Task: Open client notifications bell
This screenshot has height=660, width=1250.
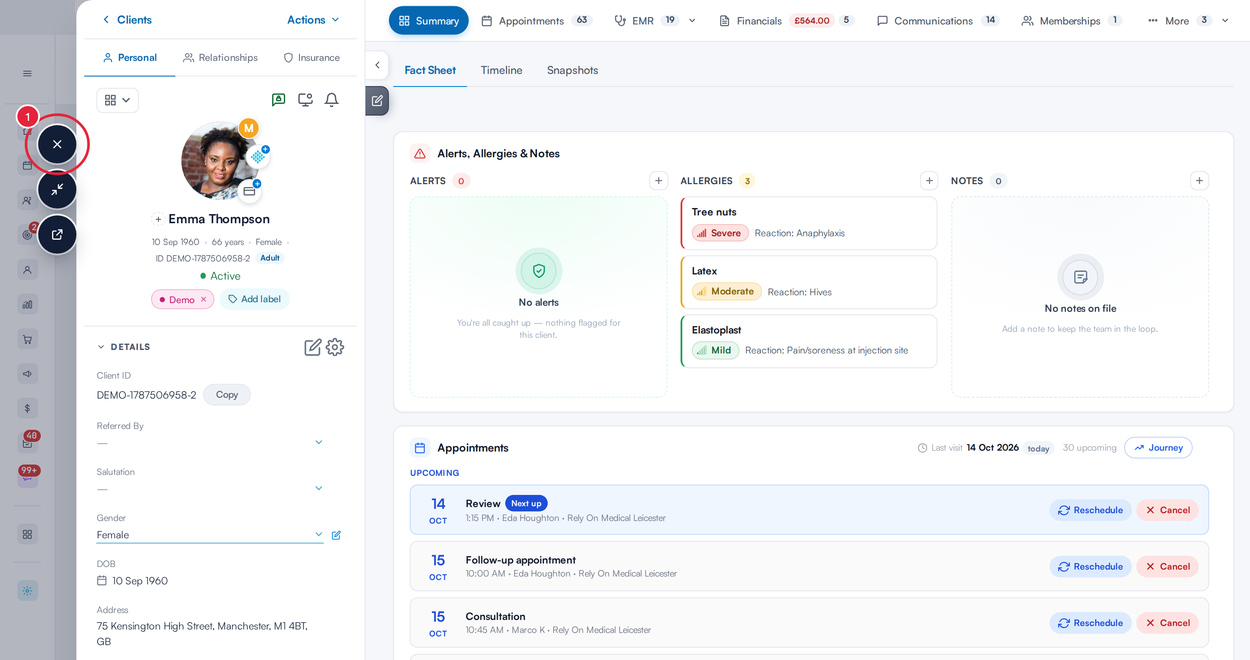Action: click(x=331, y=100)
